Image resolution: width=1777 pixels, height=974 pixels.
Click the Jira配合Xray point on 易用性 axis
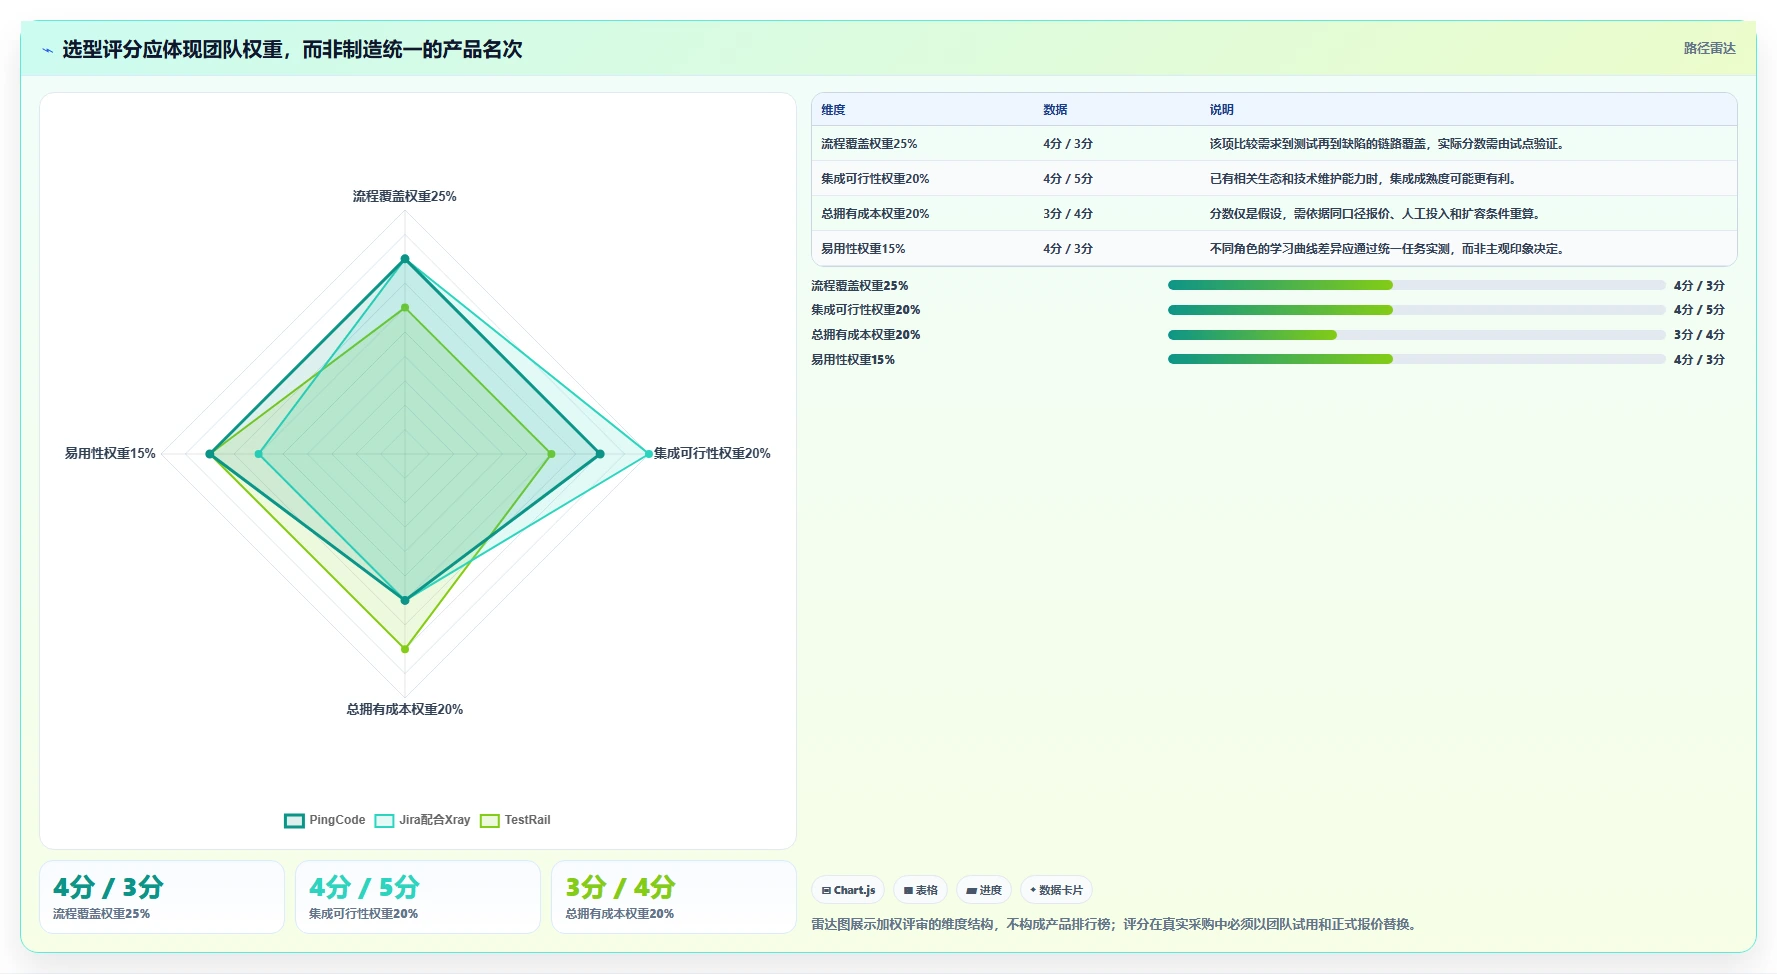coord(259,454)
